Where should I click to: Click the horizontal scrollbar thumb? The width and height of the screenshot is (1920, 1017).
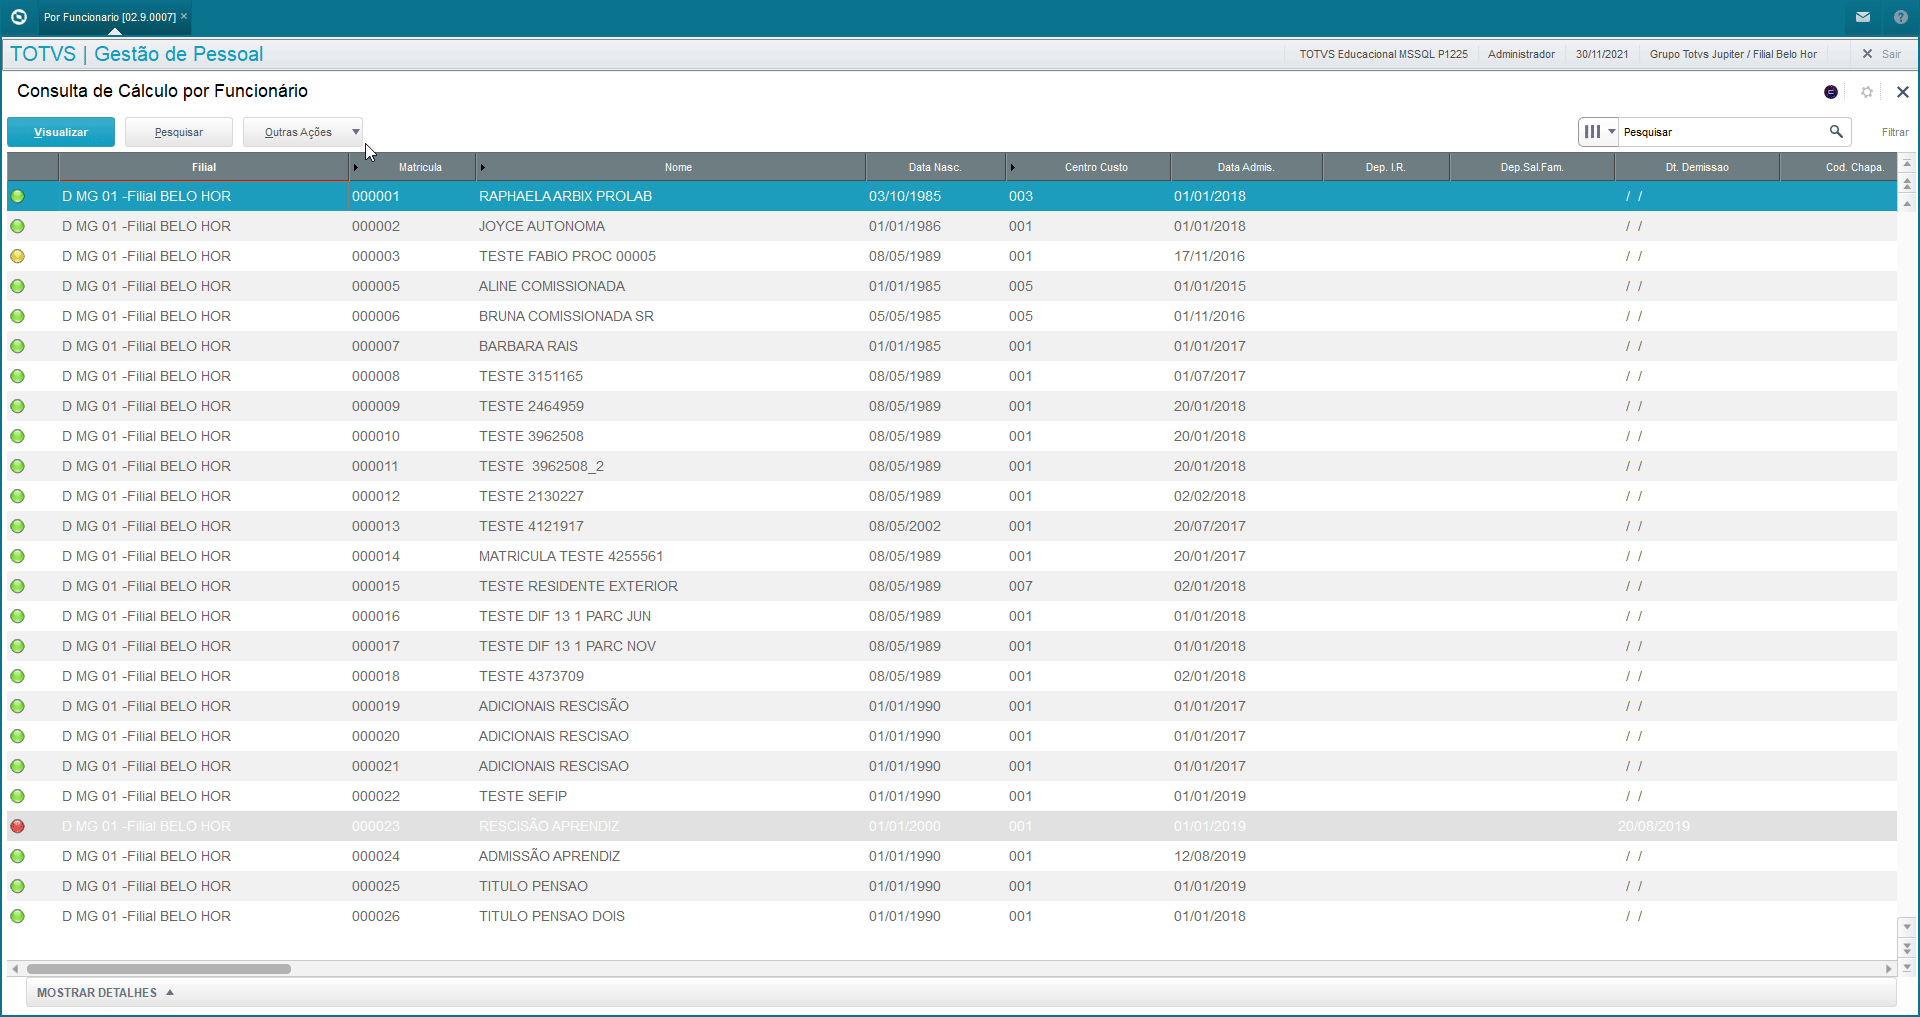coord(159,969)
